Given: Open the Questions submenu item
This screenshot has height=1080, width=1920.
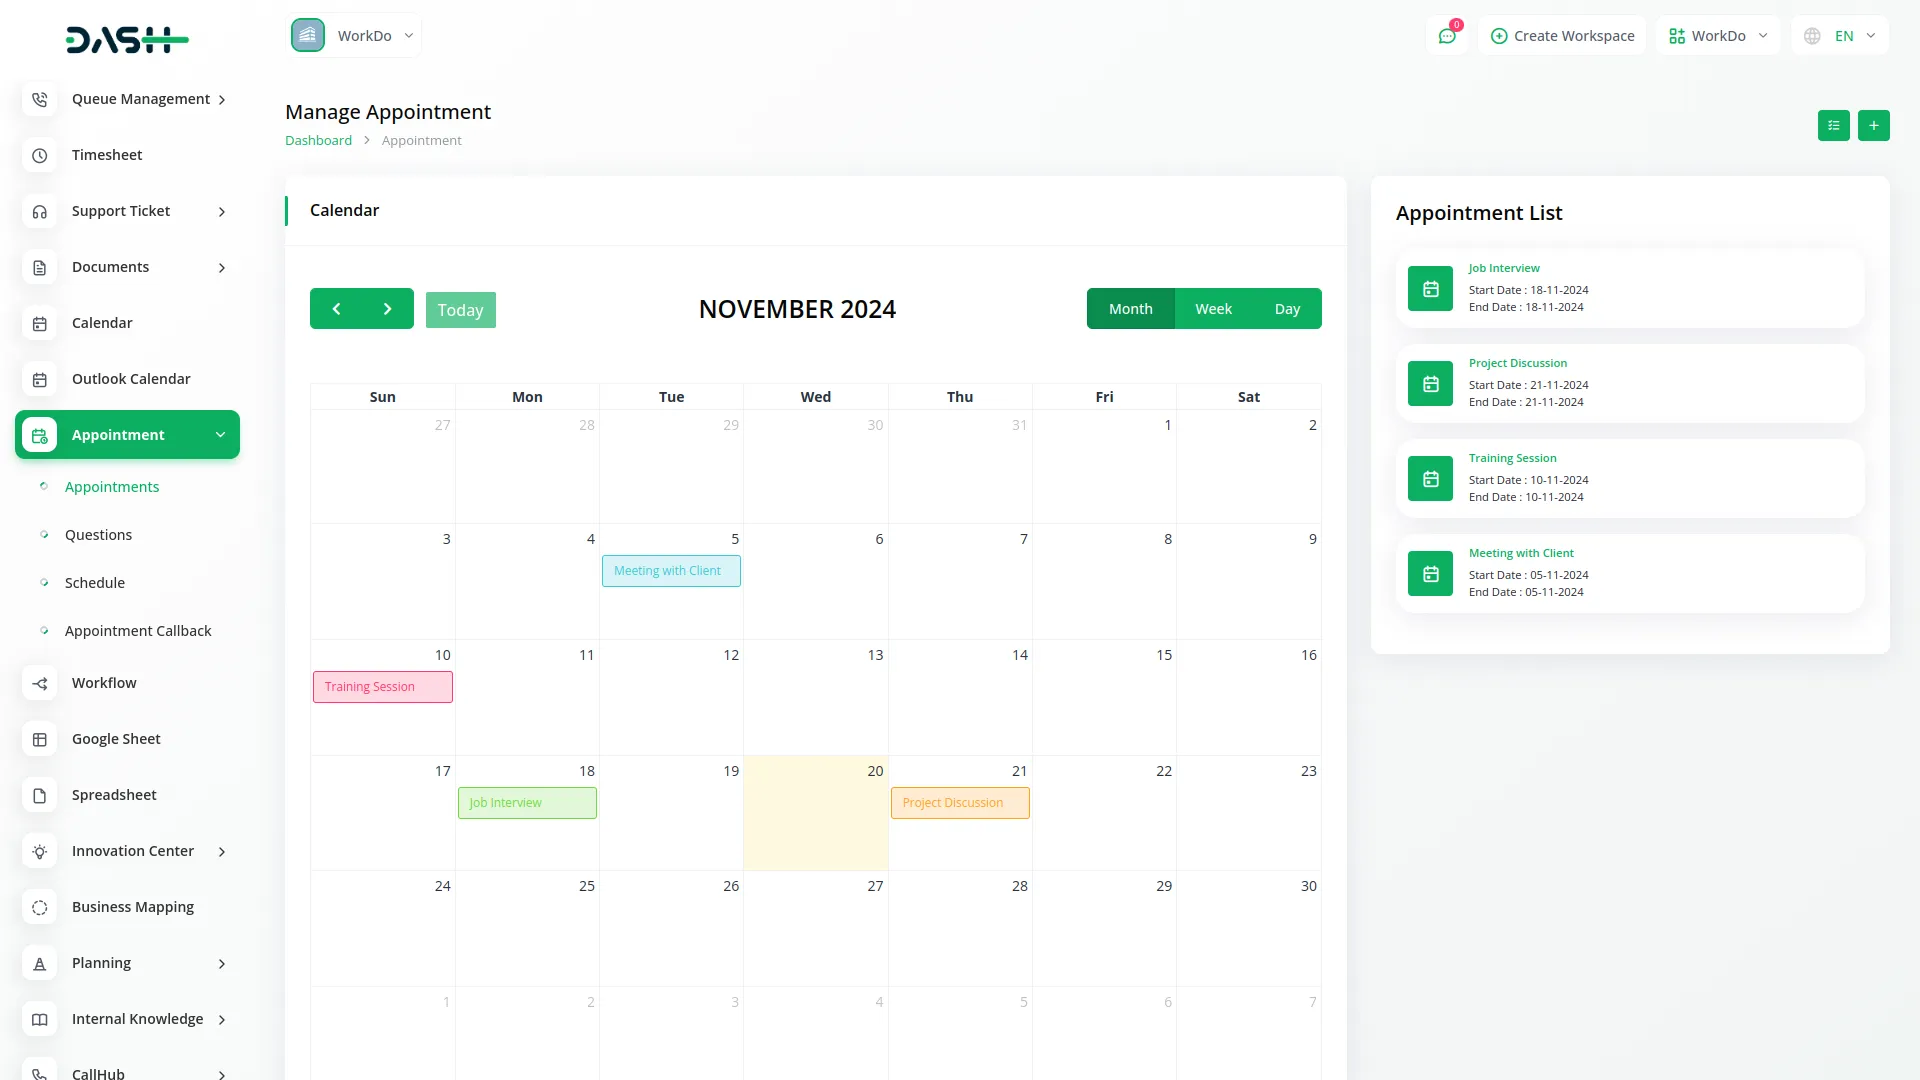Looking at the screenshot, I should 98,535.
